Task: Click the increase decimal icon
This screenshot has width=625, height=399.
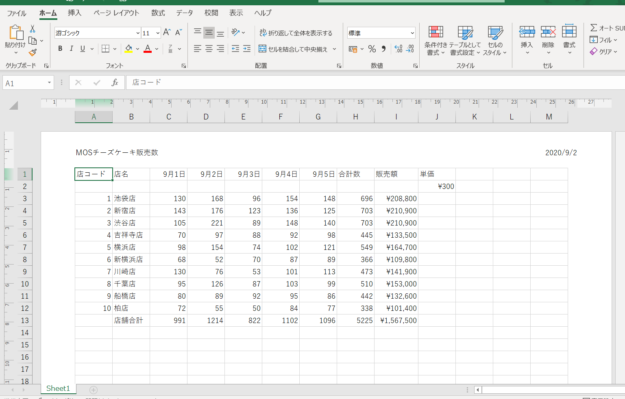Action: coord(398,49)
